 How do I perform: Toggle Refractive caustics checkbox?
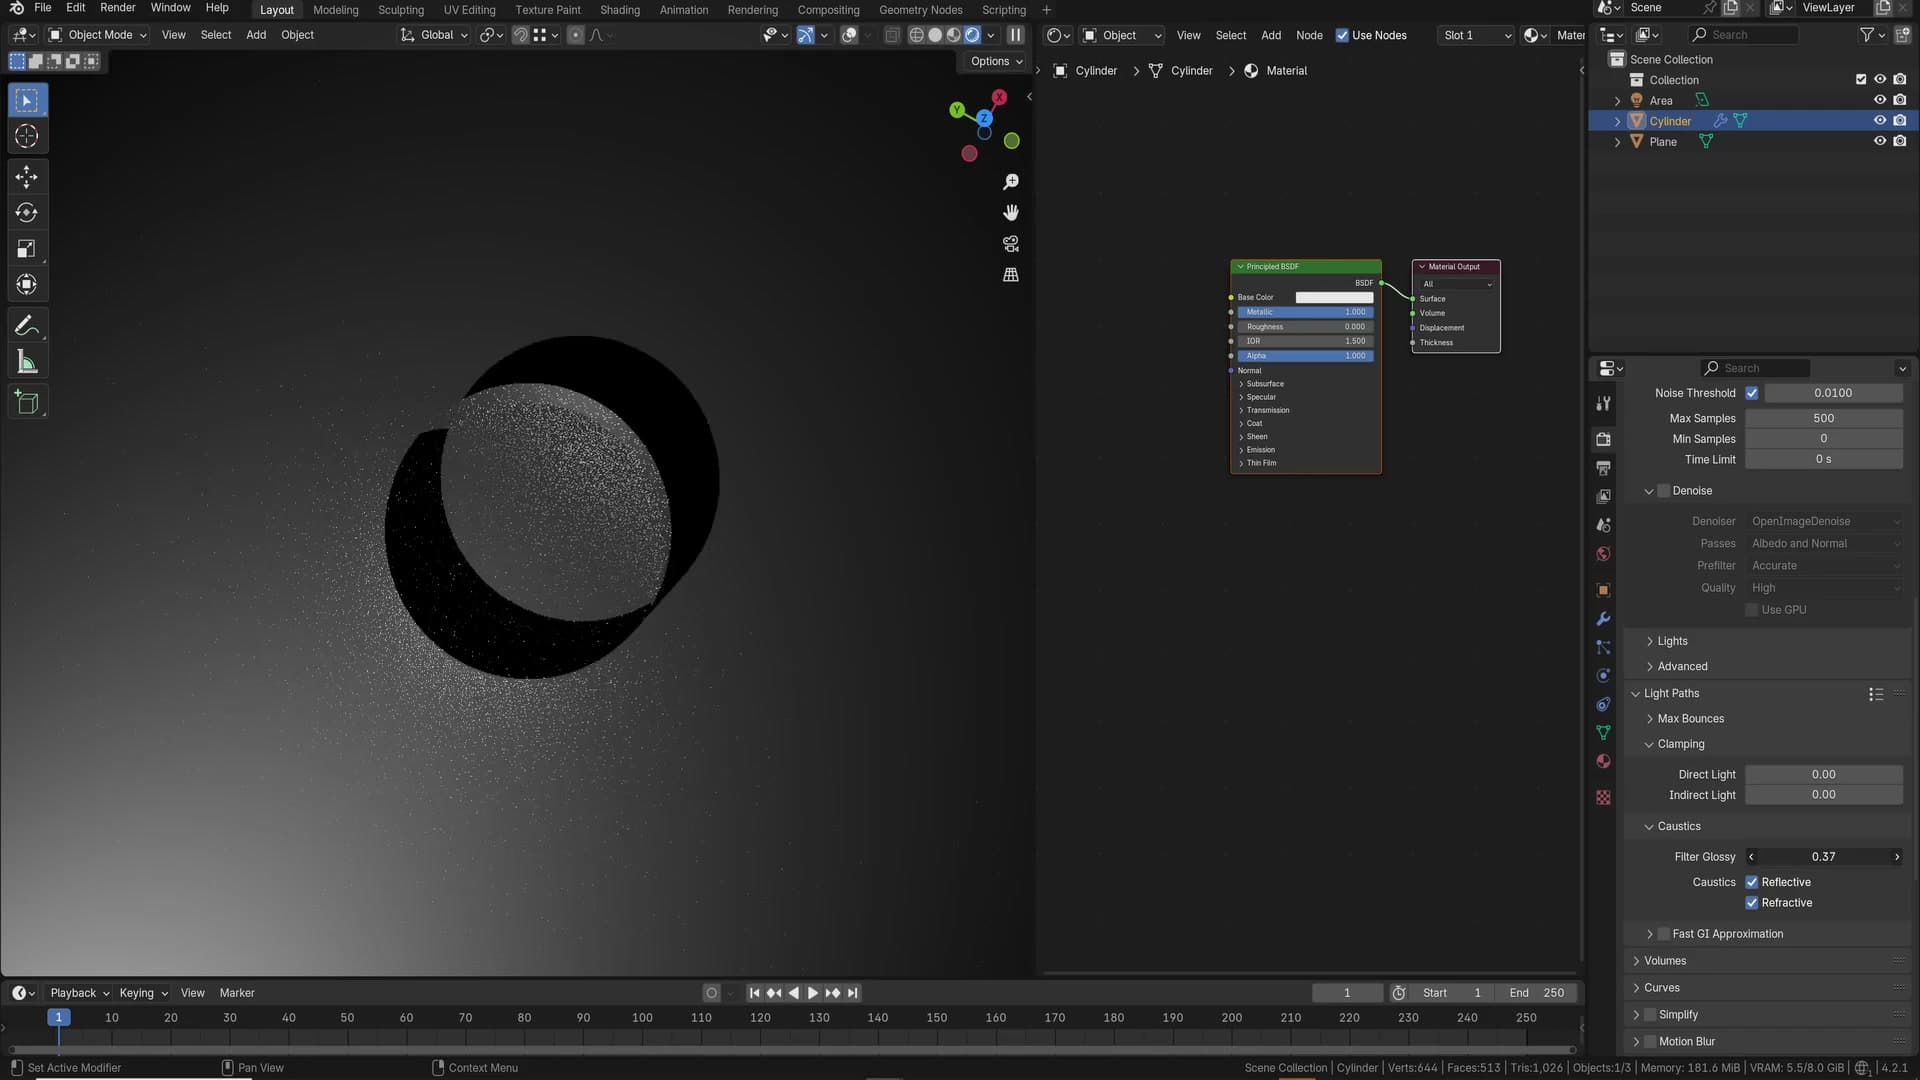pos(1752,903)
